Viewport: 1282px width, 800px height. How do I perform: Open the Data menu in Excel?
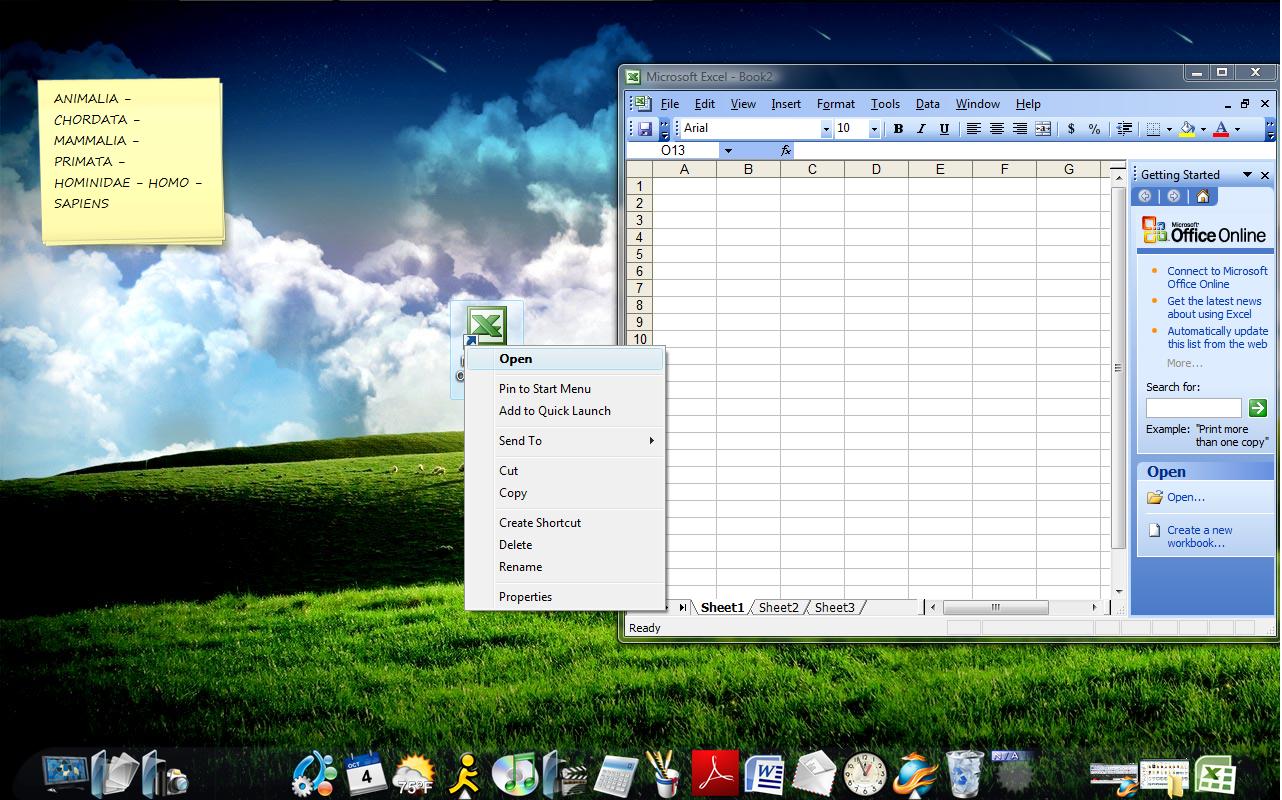[928, 104]
